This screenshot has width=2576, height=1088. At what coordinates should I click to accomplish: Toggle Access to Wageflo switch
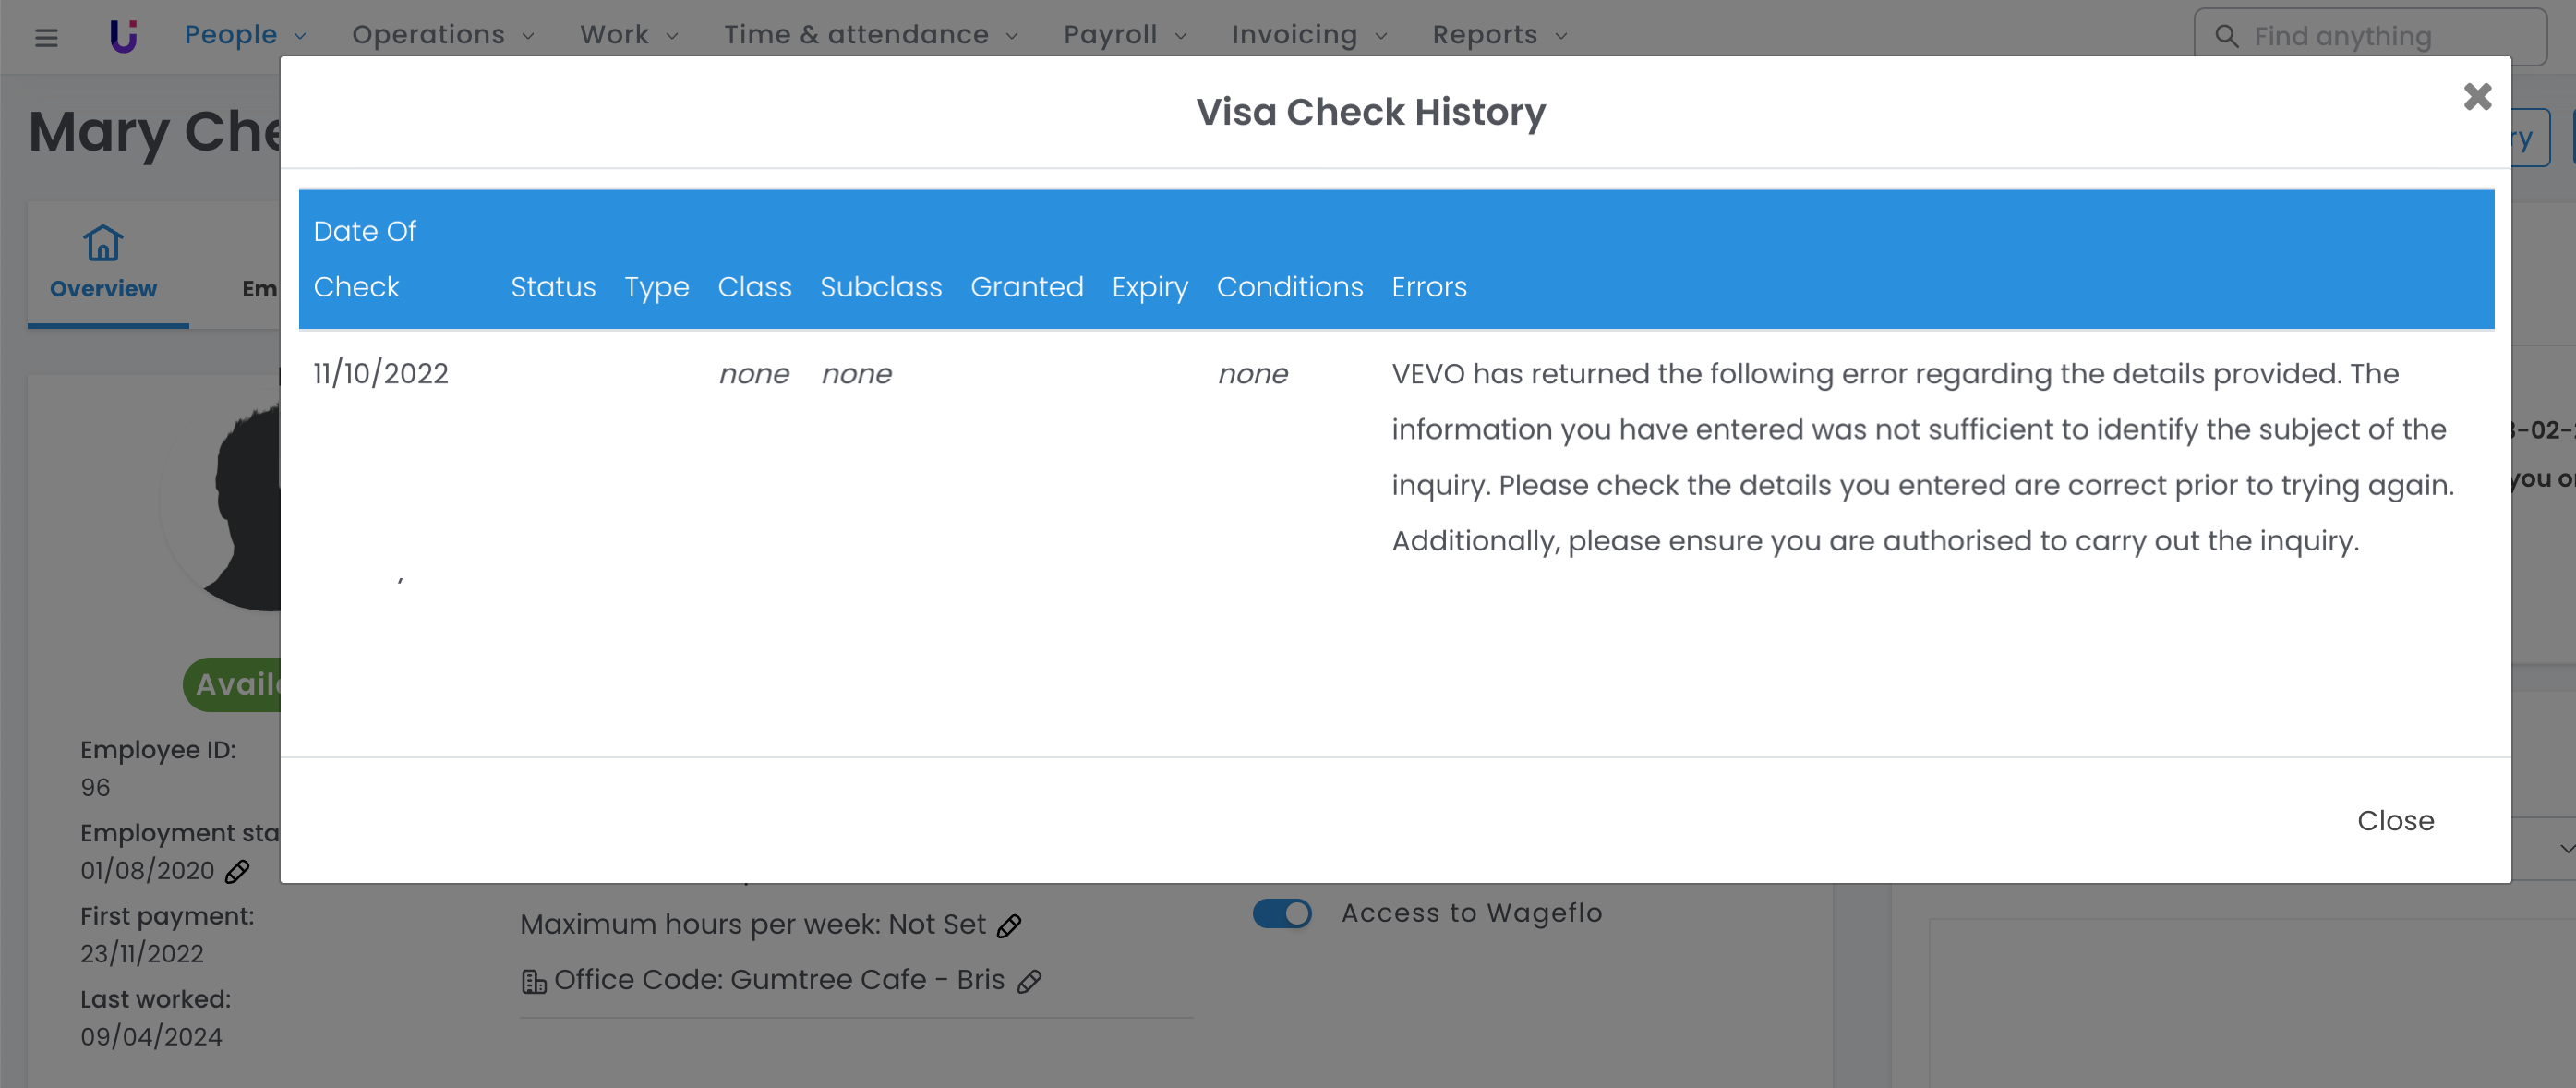(x=1282, y=913)
